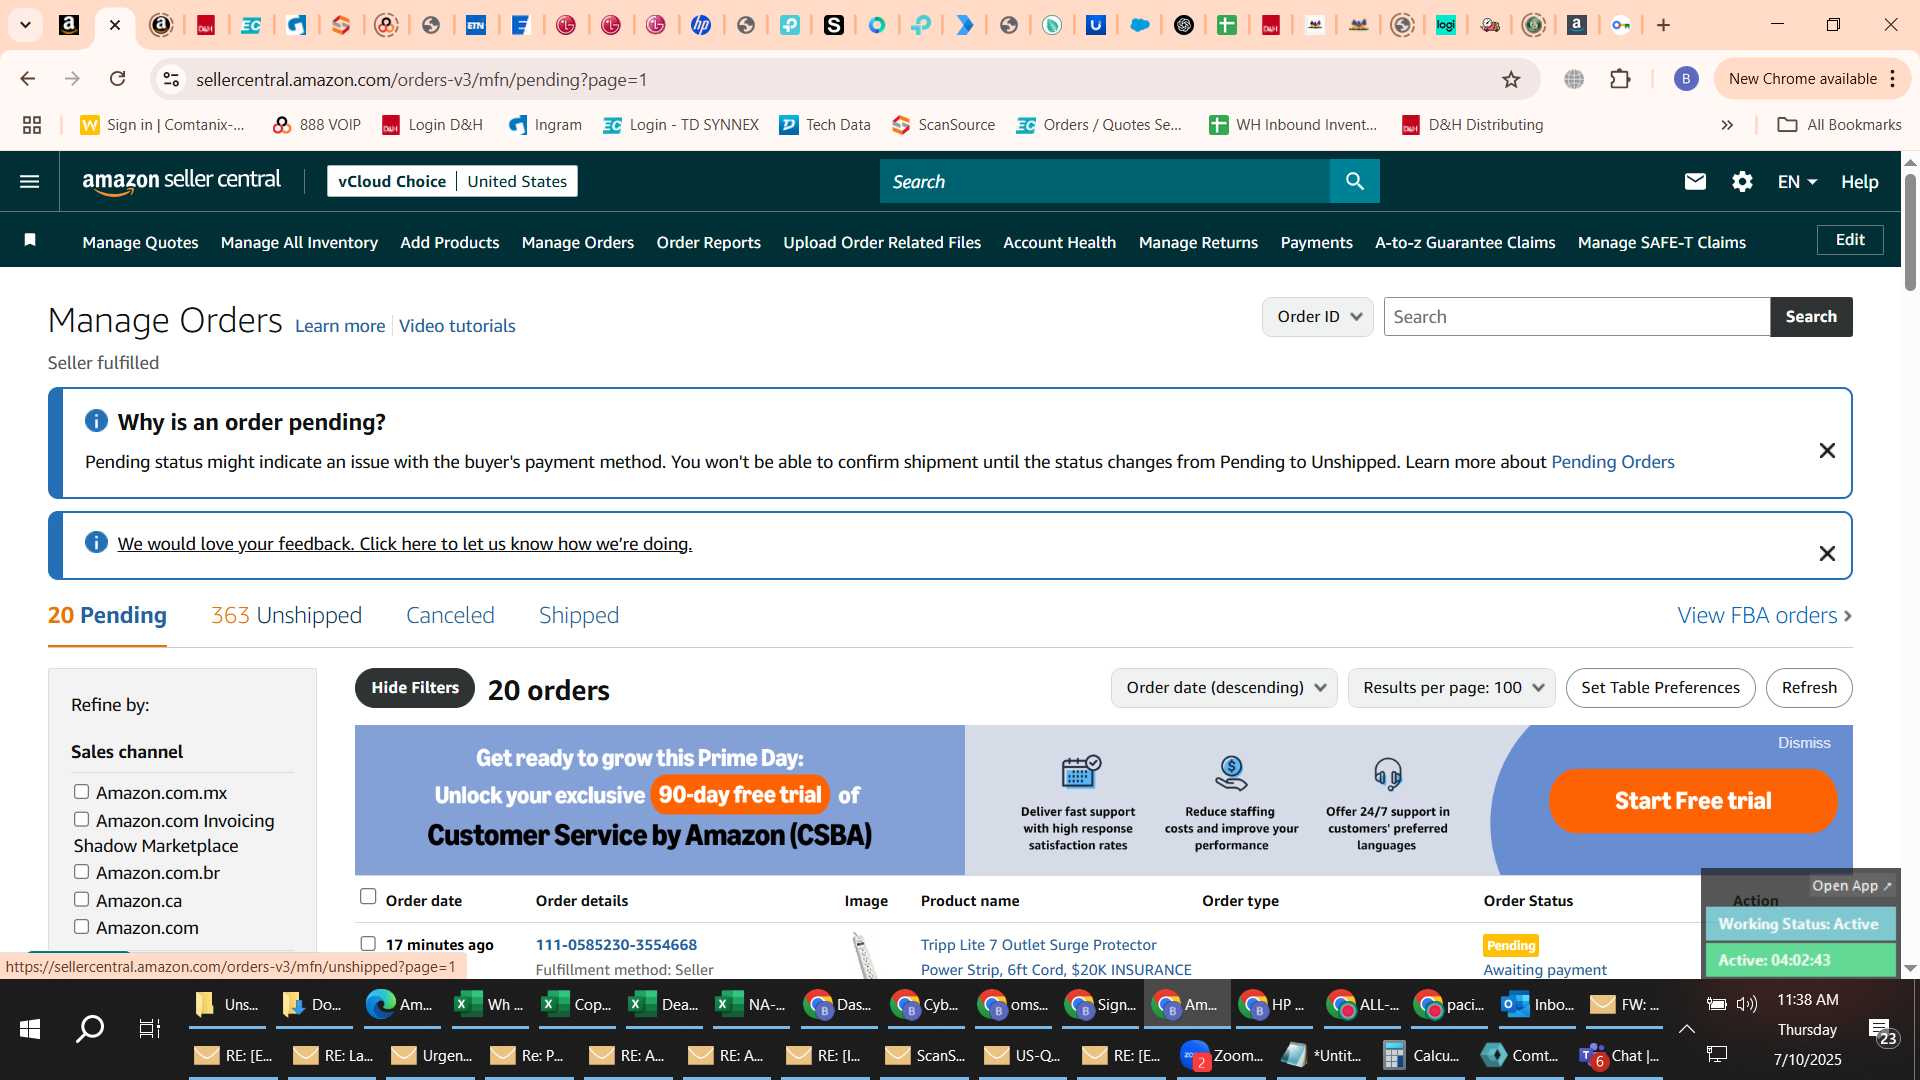Bookmark this page with the star icon

(1511, 79)
